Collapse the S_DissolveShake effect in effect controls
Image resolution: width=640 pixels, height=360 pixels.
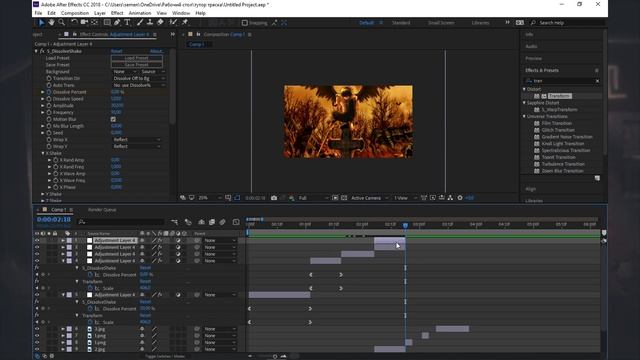(36, 51)
